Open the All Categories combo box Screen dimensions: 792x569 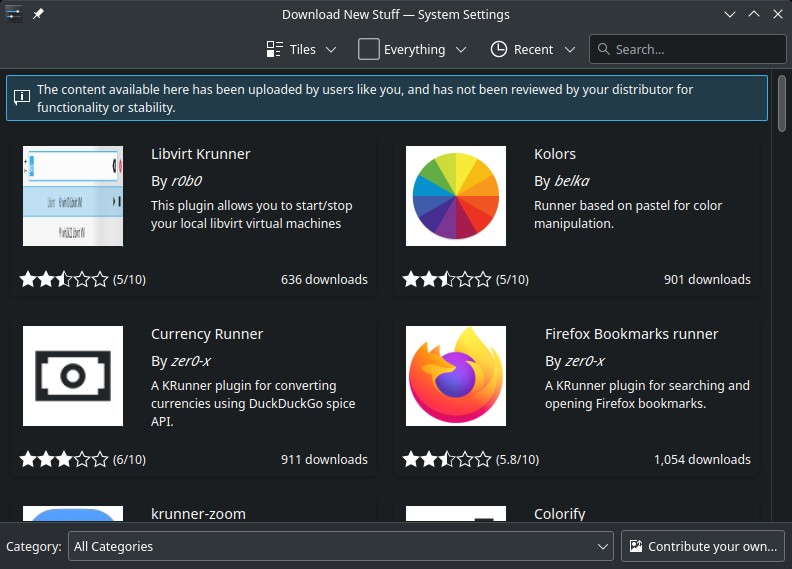coord(340,546)
